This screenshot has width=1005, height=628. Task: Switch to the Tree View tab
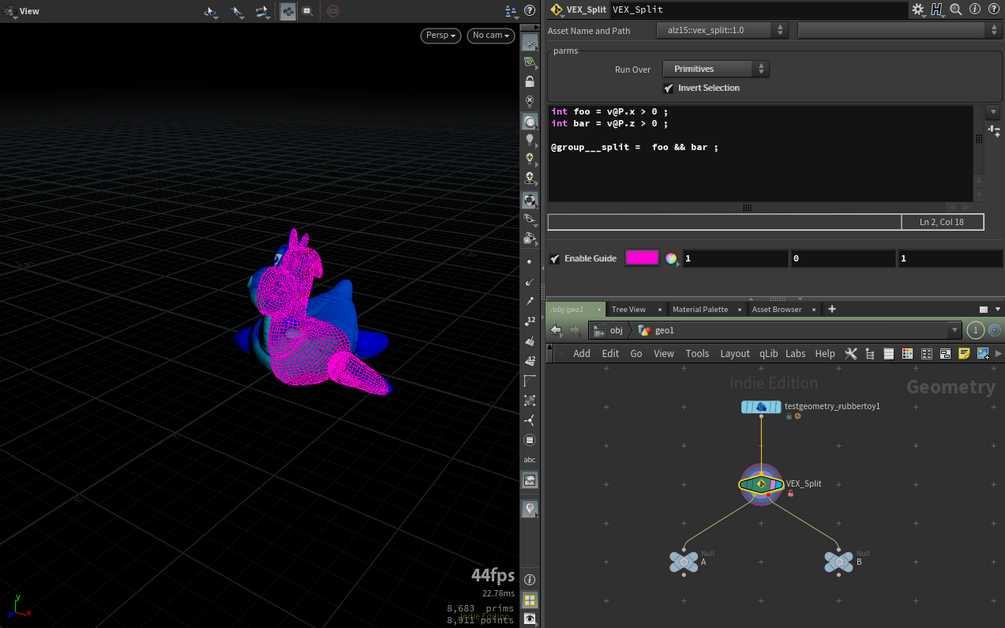[x=628, y=309]
